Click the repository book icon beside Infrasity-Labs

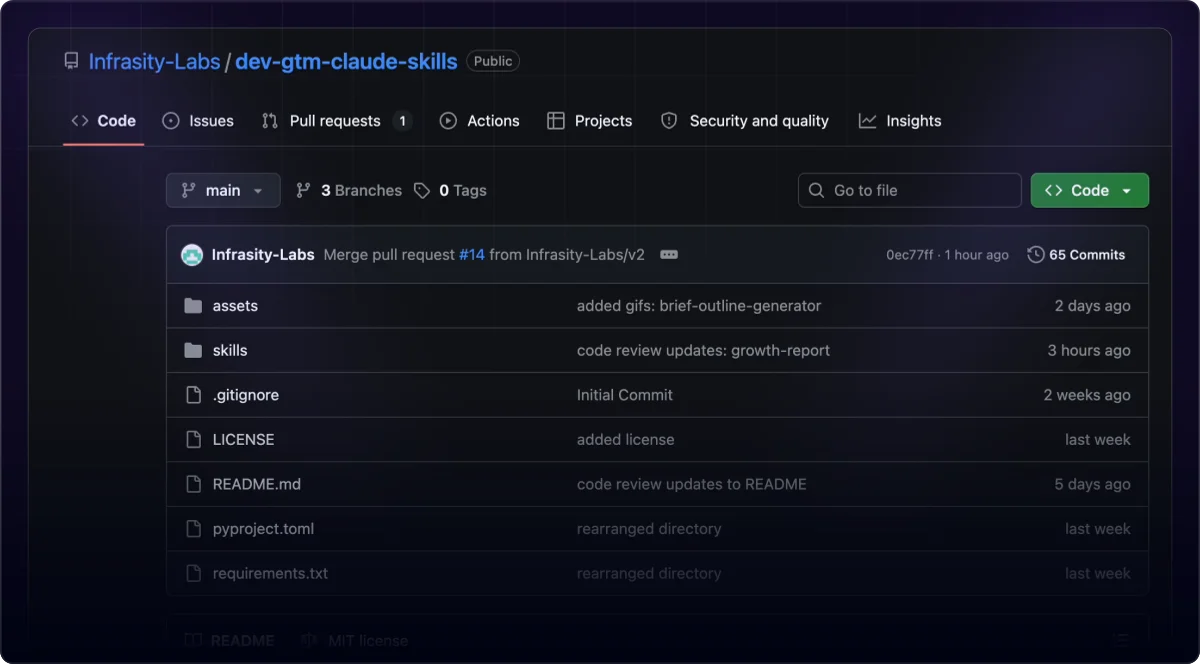click(x=71, y=61)
